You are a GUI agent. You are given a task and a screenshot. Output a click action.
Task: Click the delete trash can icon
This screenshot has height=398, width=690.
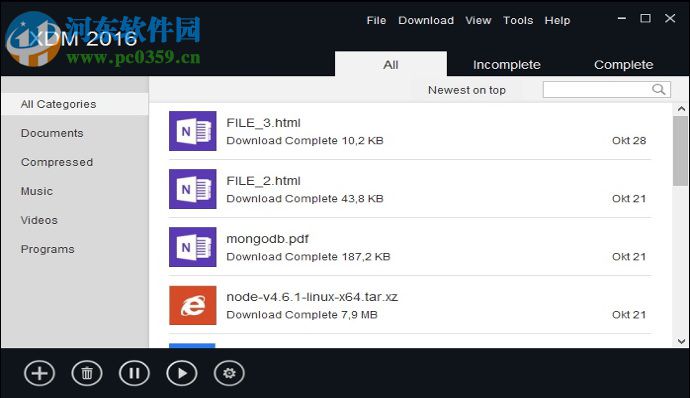87,373
